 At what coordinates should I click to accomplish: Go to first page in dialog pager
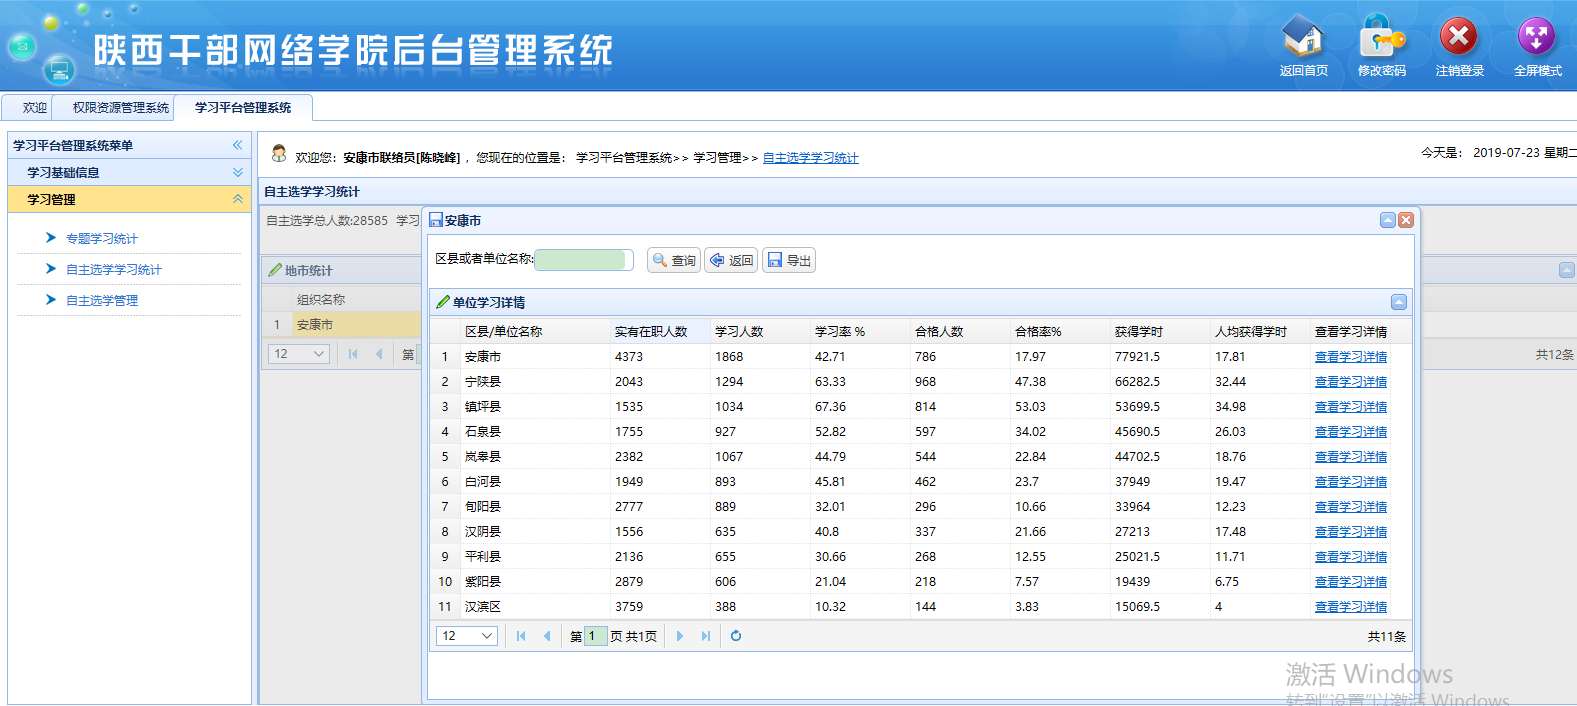[521, 636]
